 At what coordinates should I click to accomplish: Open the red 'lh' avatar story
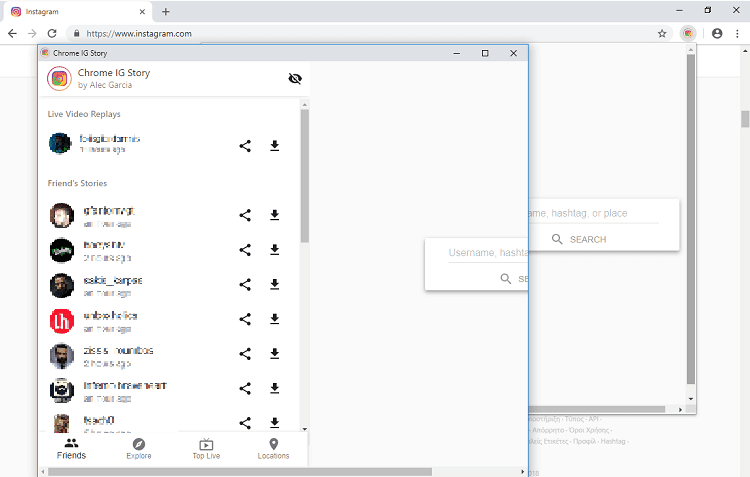(62, 321)
